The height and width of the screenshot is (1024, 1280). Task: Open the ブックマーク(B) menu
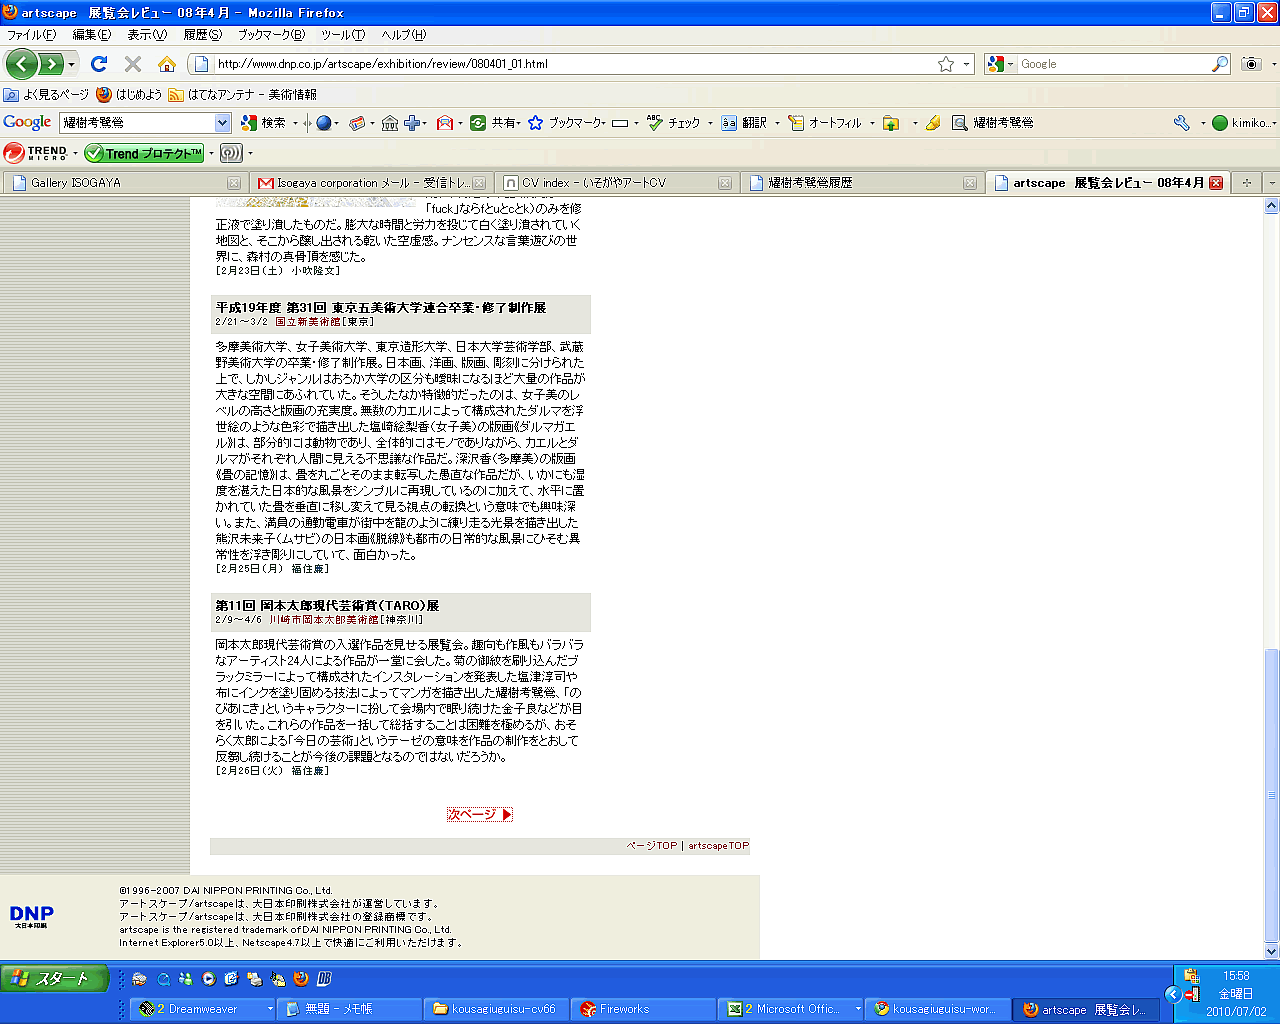coord(270,35)
